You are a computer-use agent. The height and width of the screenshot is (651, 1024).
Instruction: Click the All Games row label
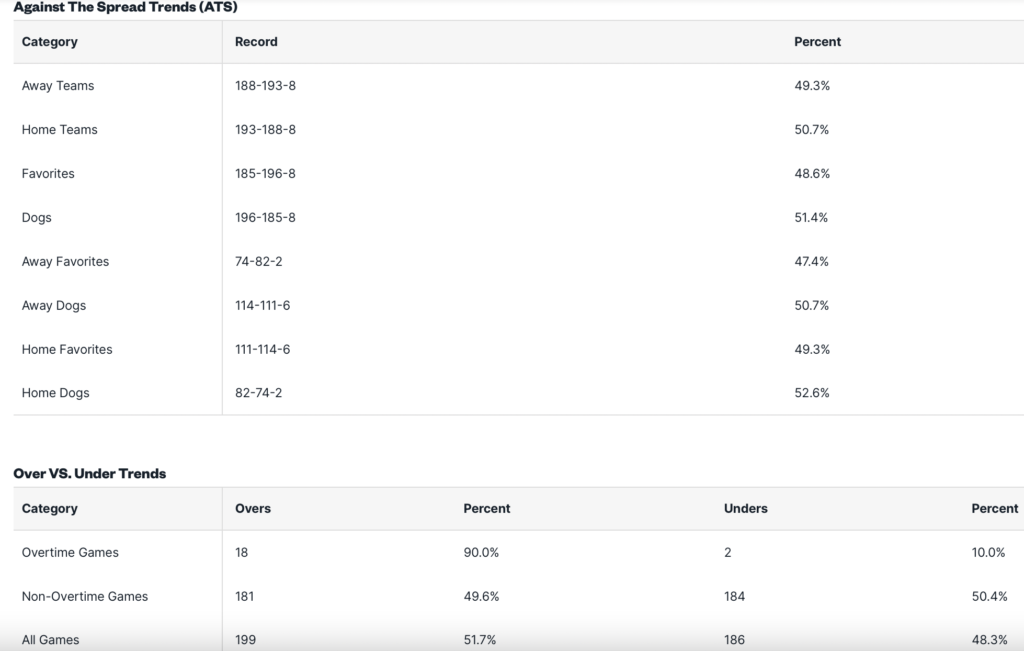50,640
